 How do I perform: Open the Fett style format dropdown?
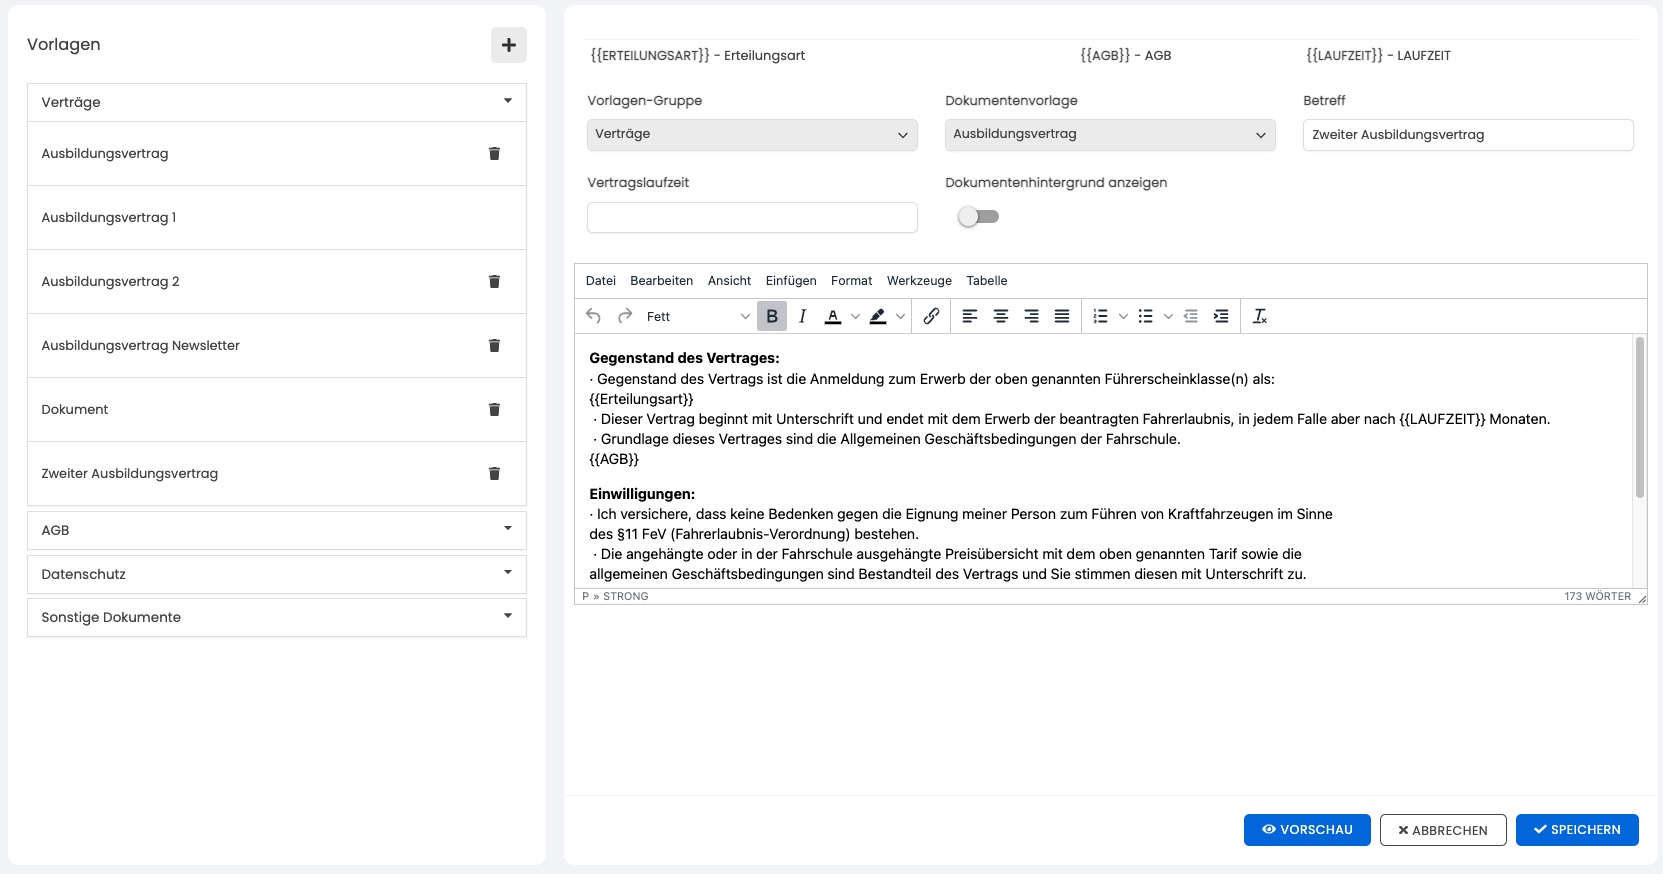tap(696, 316)
